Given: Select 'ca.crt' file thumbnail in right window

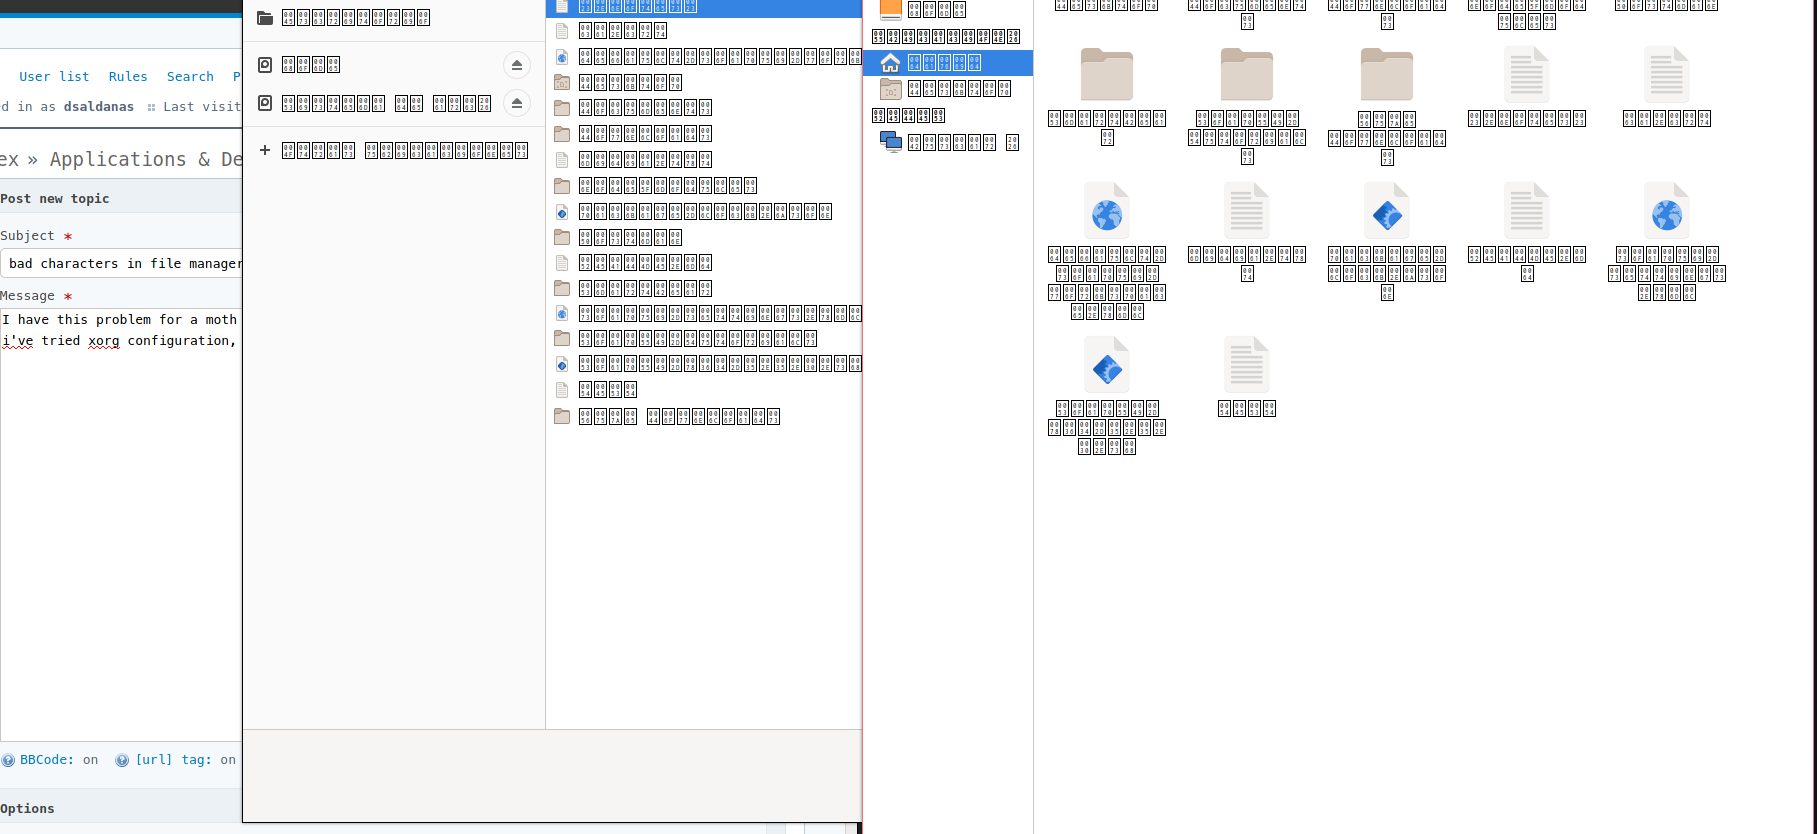Looking at the screenshot, I should 1667,75.
